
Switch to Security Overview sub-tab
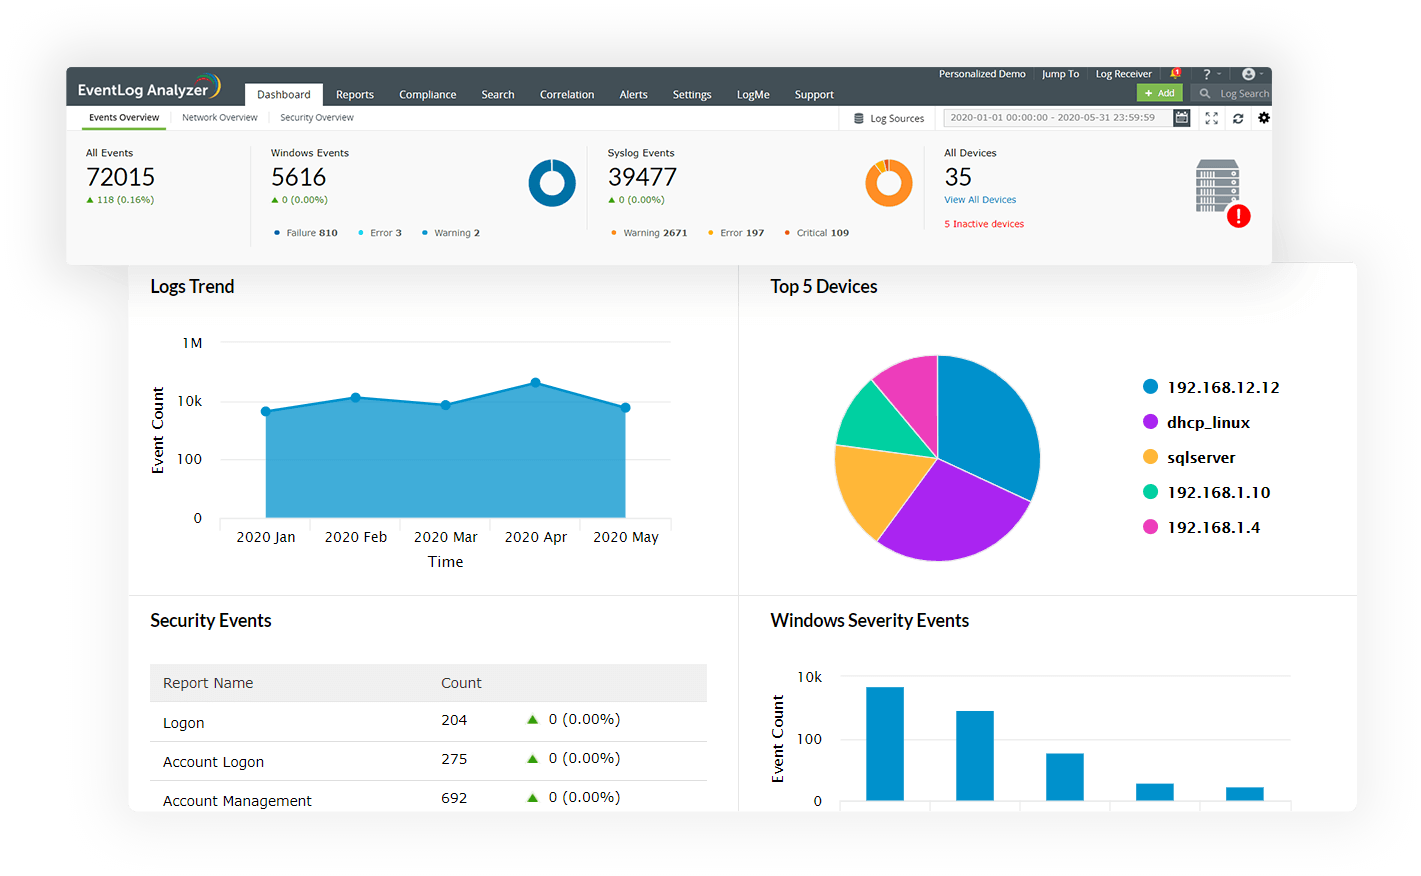tap(317, 118)
